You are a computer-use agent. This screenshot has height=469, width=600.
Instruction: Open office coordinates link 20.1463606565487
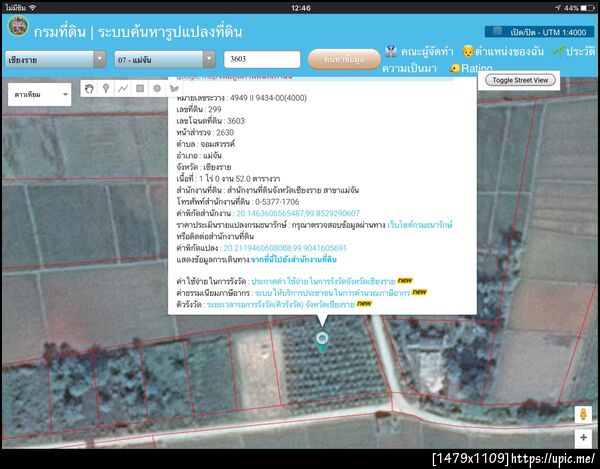[298, 213]
